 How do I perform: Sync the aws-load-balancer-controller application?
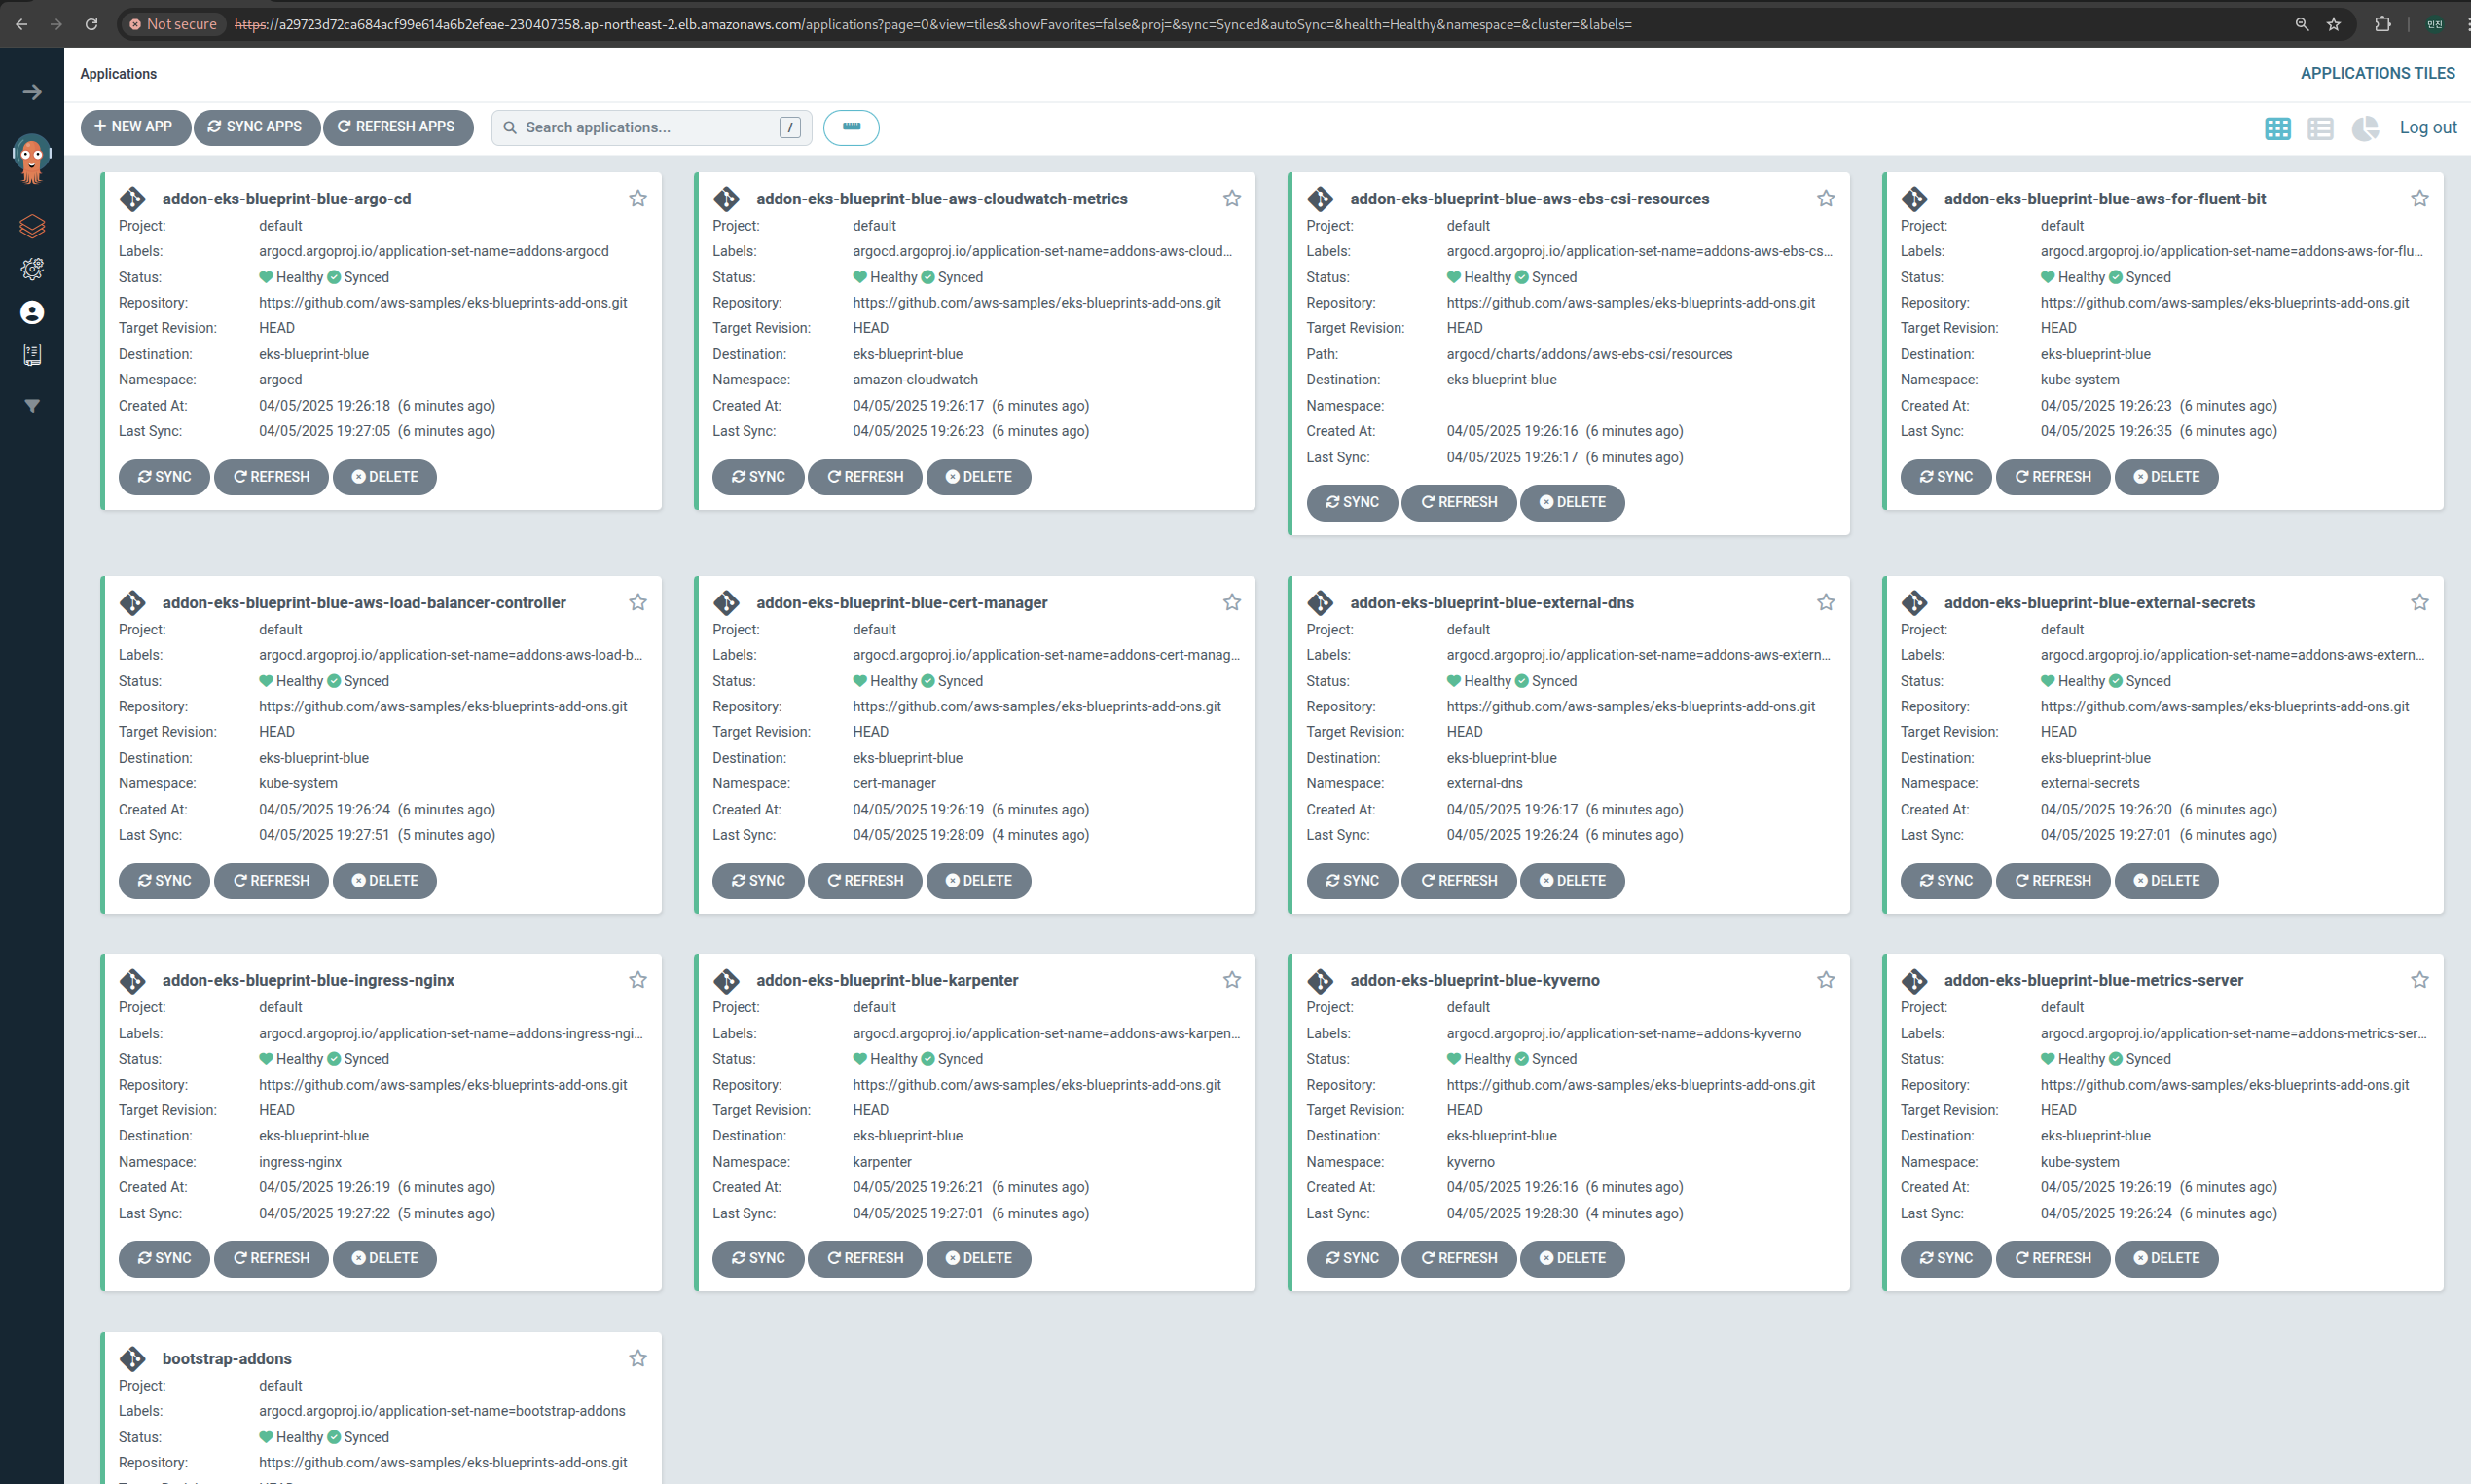tap(164, 881)
